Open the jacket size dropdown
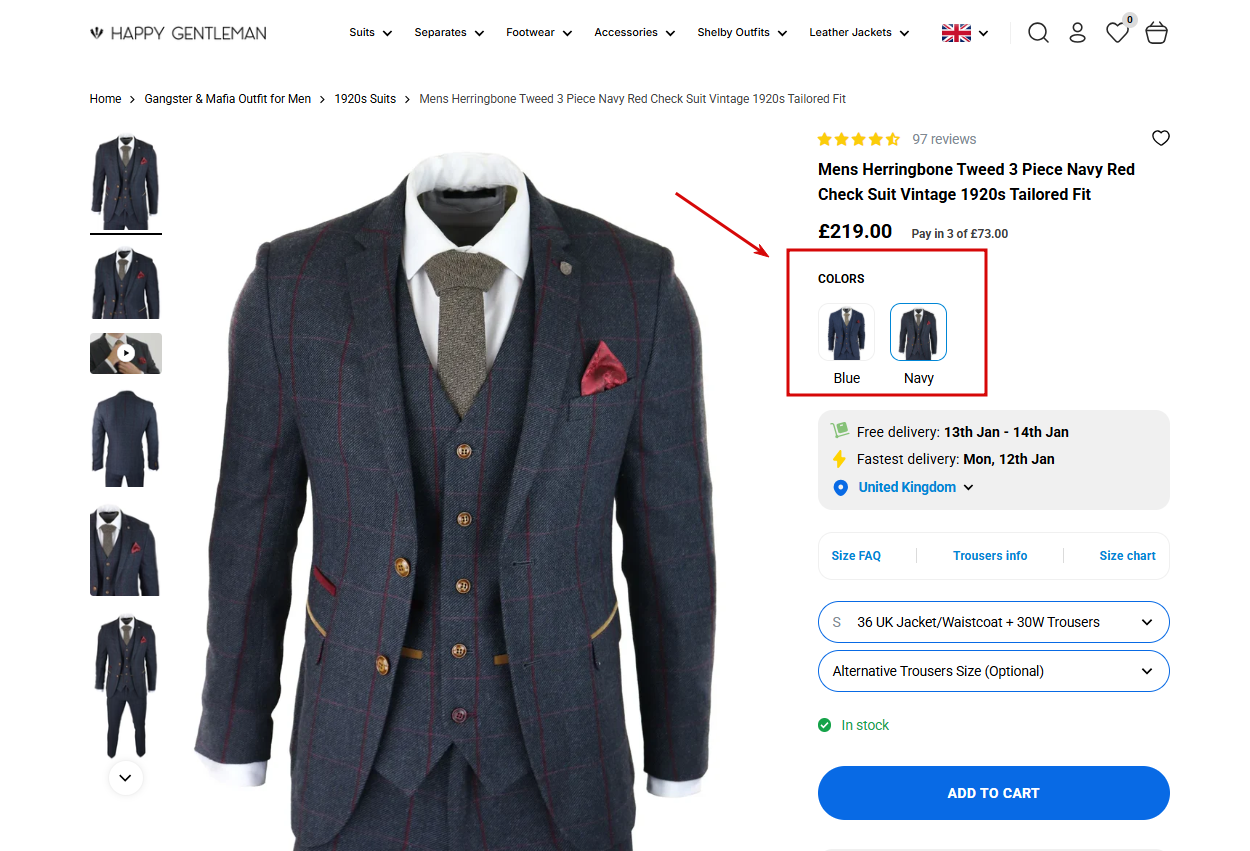 tap(993, 622)
